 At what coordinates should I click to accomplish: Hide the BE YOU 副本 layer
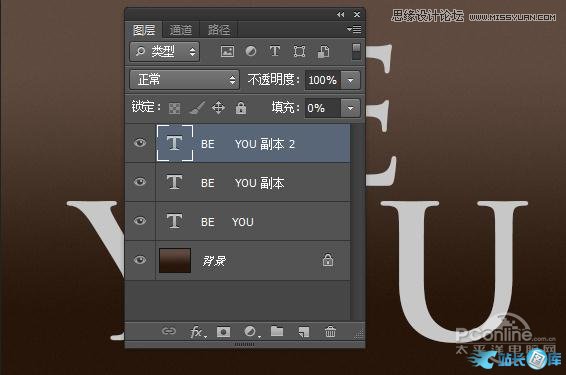[140, 182]
